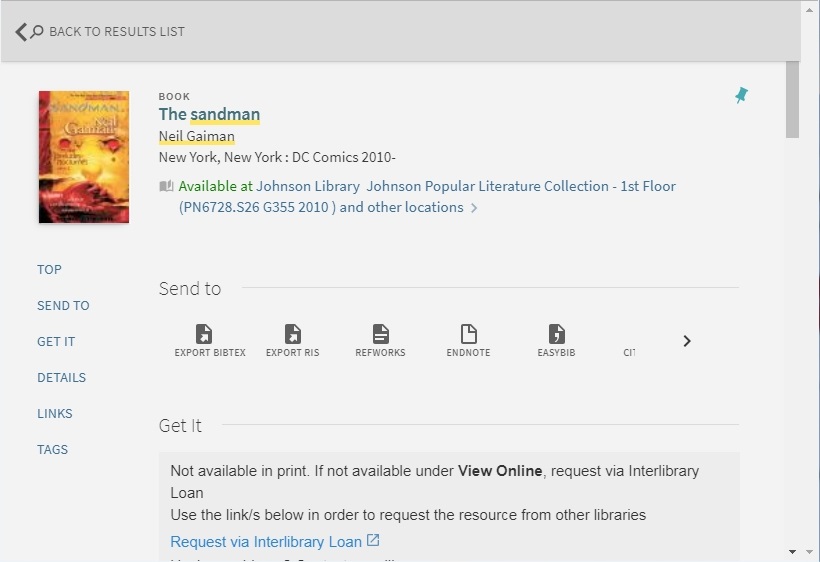This screenshot has width=820, height=562.
Task: Go to the Links section
Action: click(55, 414)
